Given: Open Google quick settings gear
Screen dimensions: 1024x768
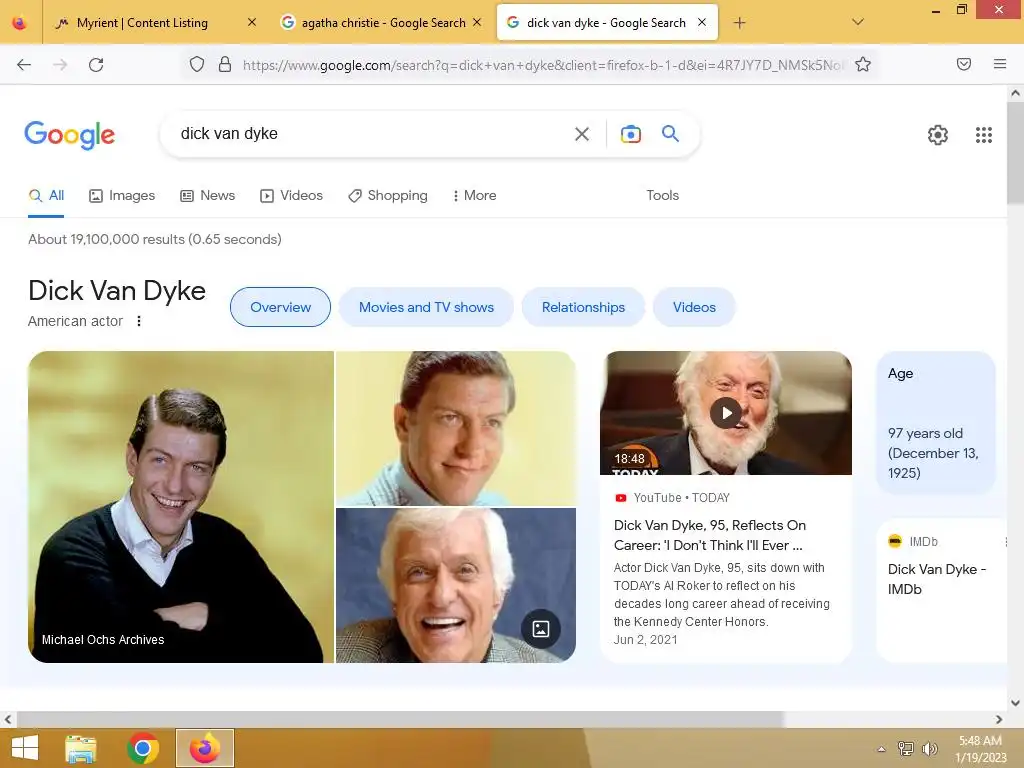Looking at the screenshot, I should pos(938,135).
